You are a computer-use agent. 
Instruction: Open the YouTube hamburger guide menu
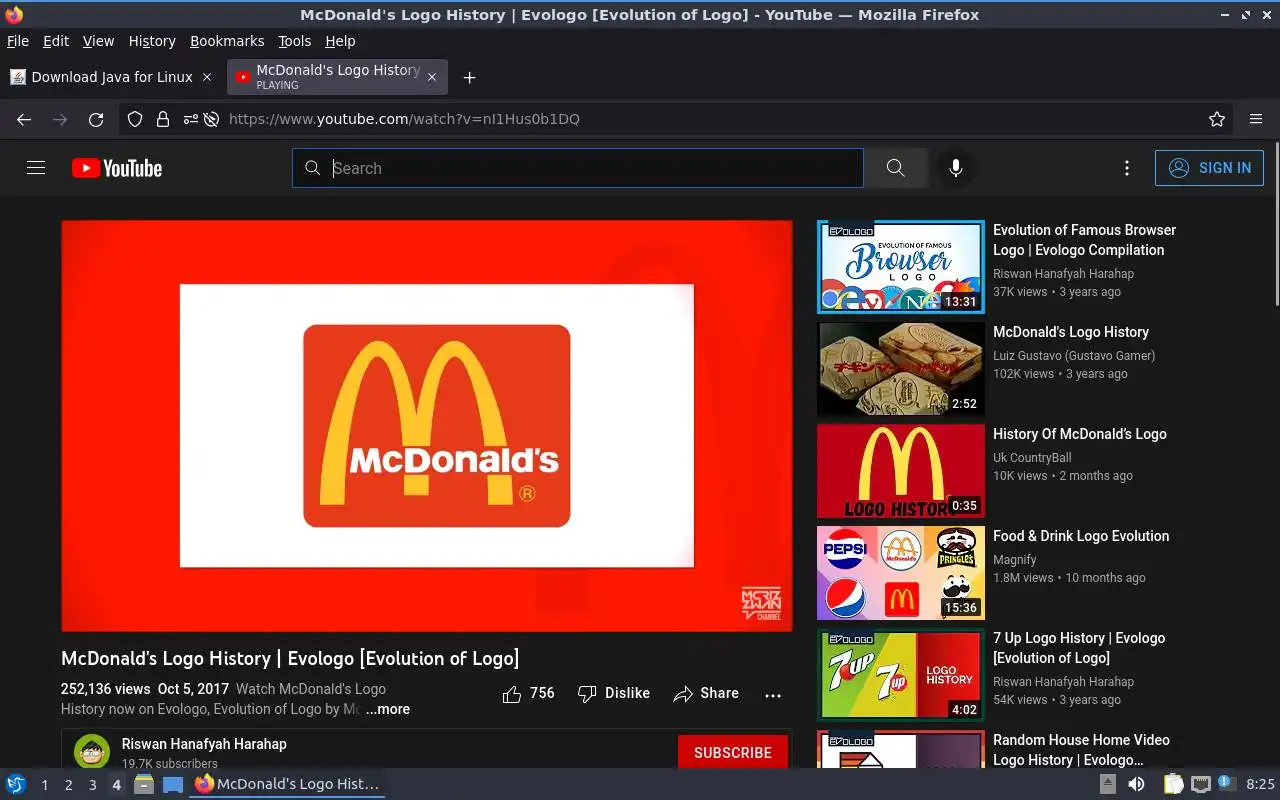pyautogui.click(x=36, y=168)
